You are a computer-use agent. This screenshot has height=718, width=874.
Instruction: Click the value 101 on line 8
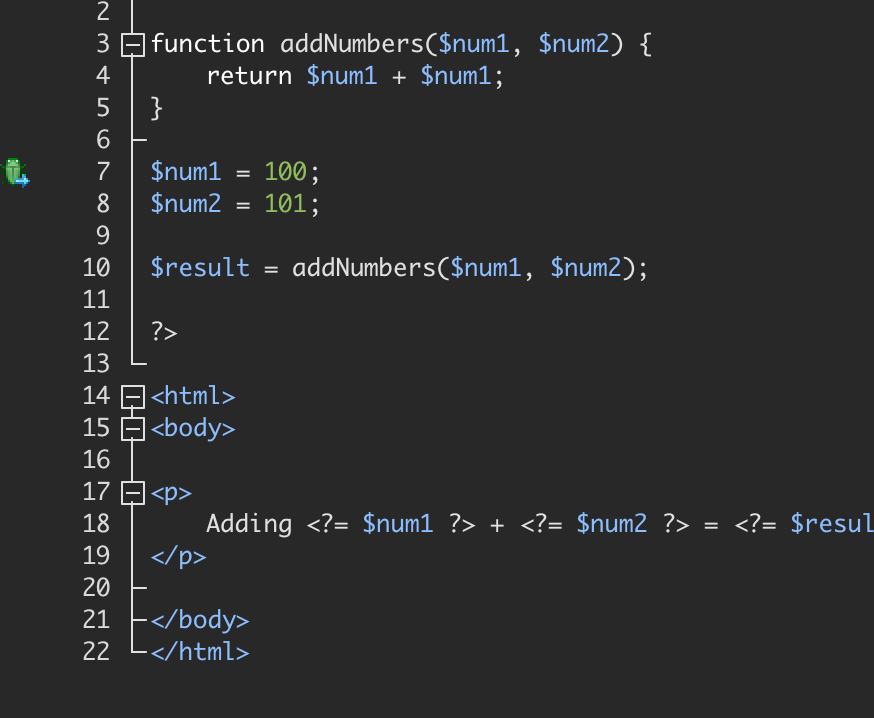(x=285, y=203)
